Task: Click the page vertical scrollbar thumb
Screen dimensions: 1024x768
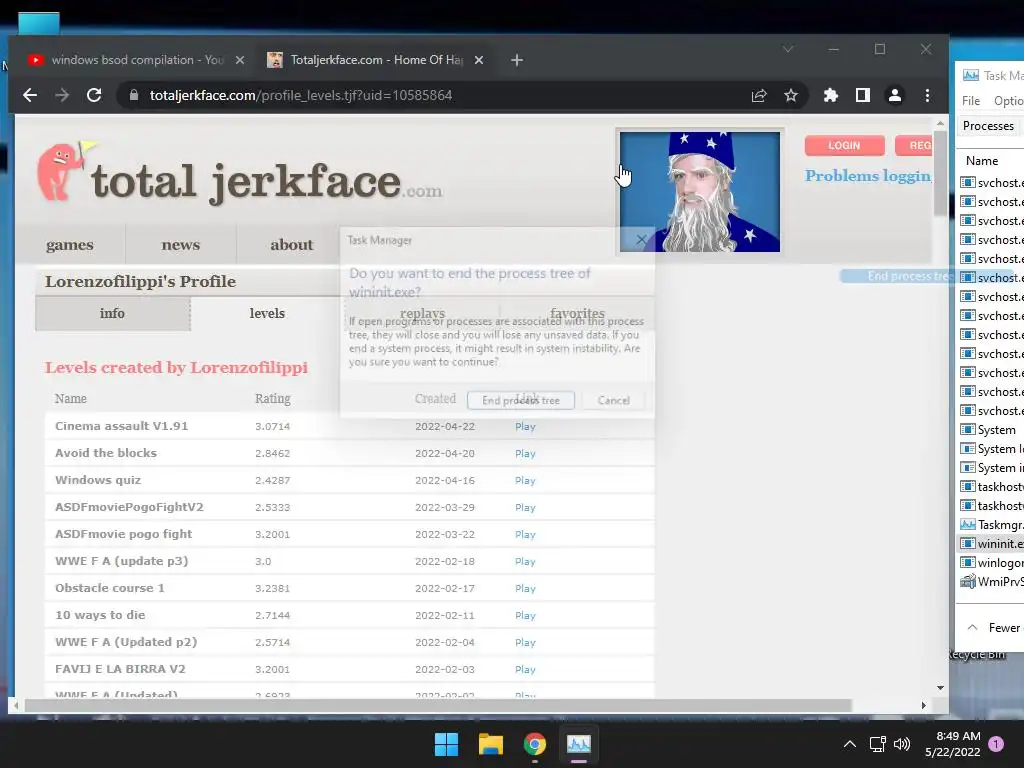Action: pos(940,173)
